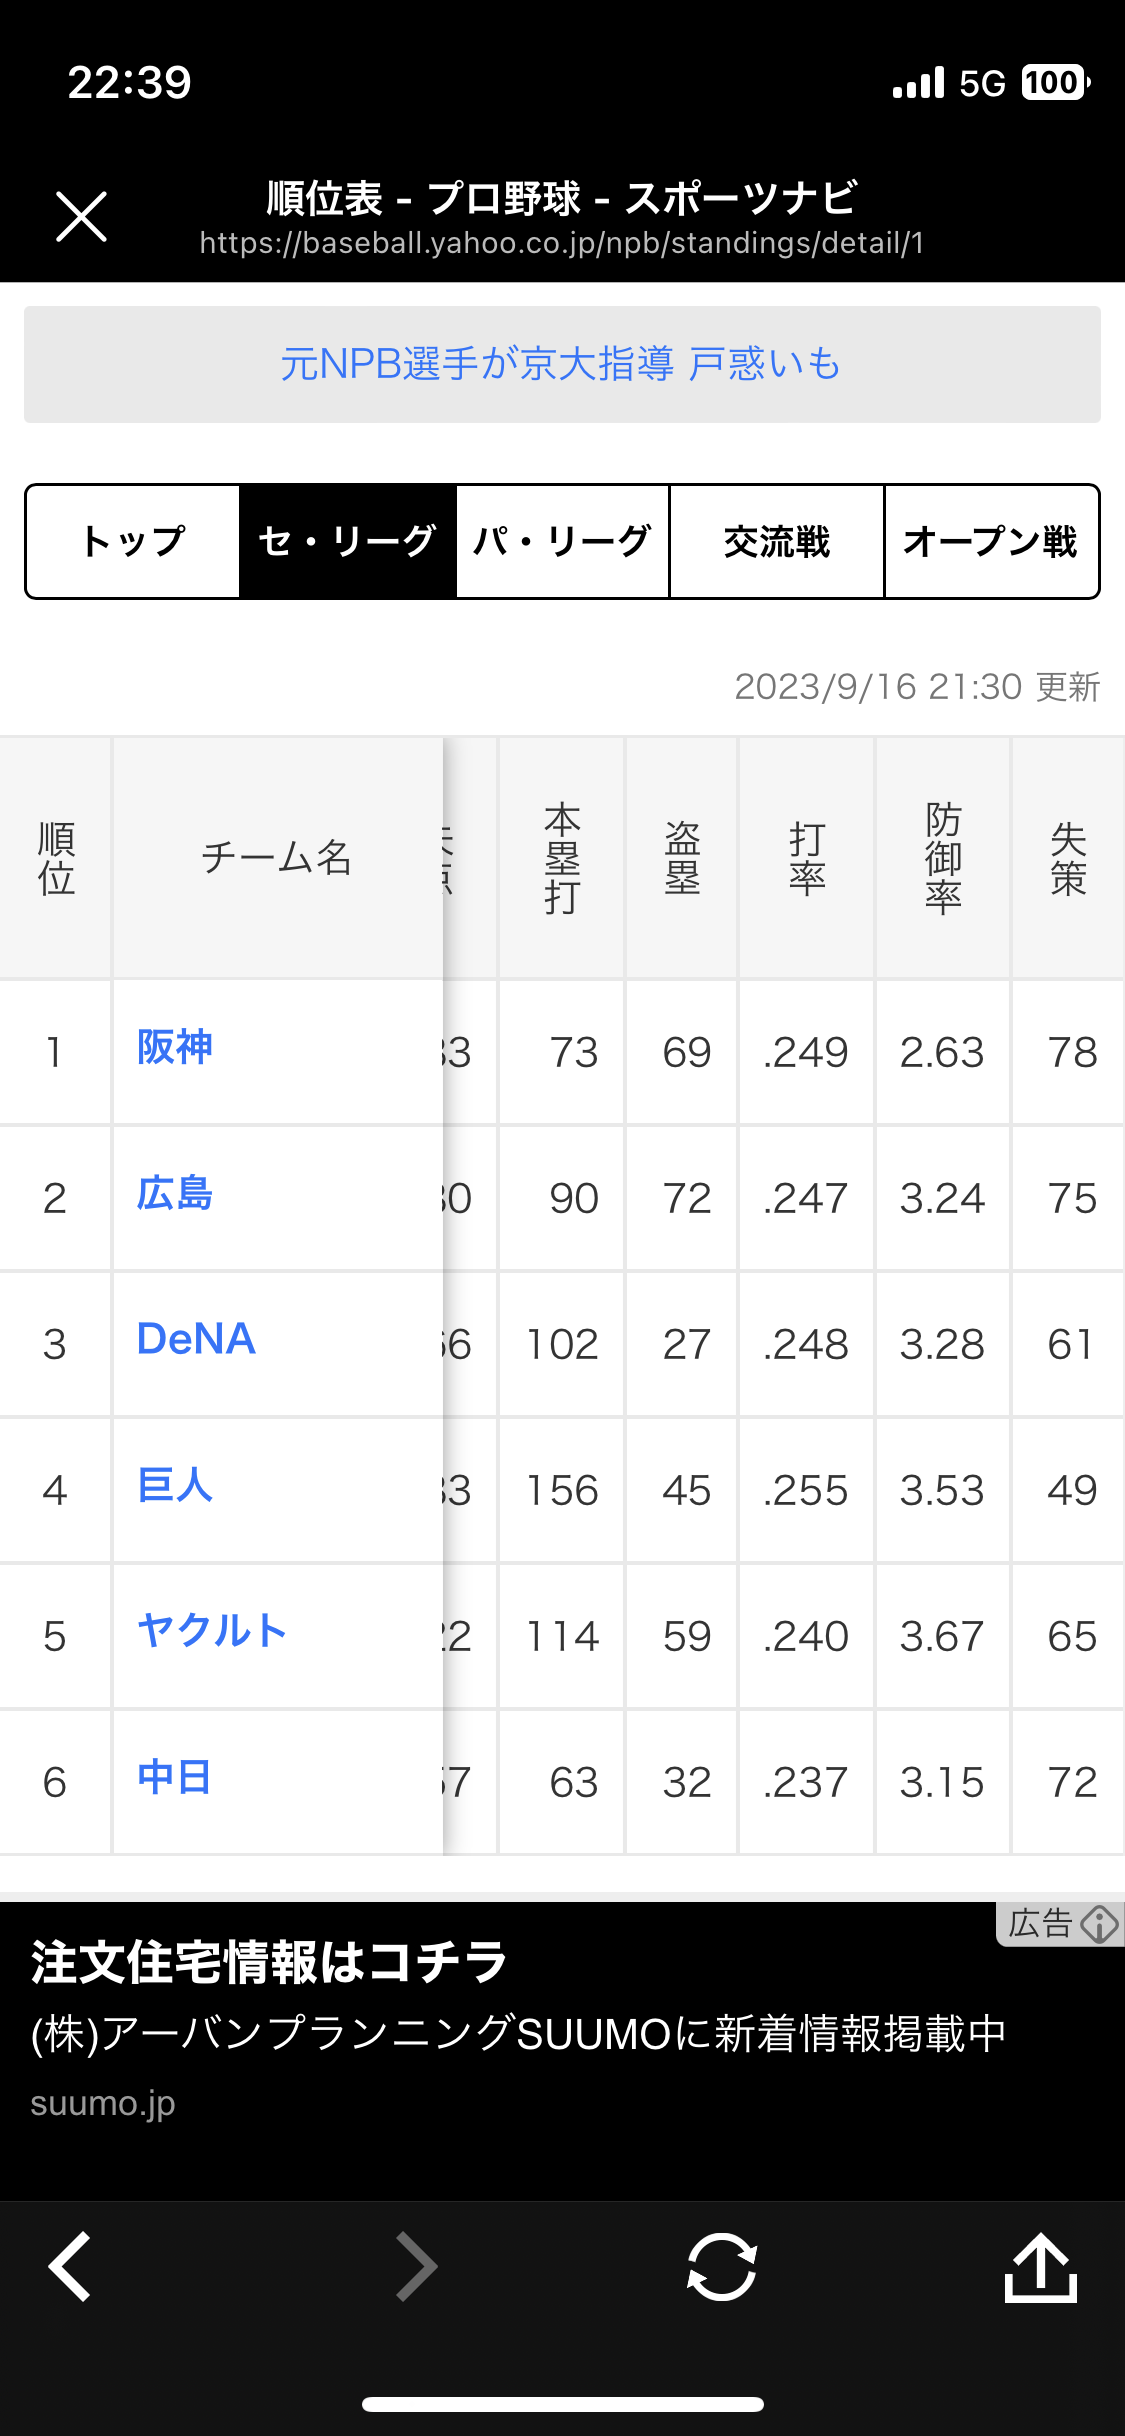Open the 元NPB選手が京大指導 news link
This screenshot has height=2436, width=1125.
pyautogui.click(x=561, y=364)
